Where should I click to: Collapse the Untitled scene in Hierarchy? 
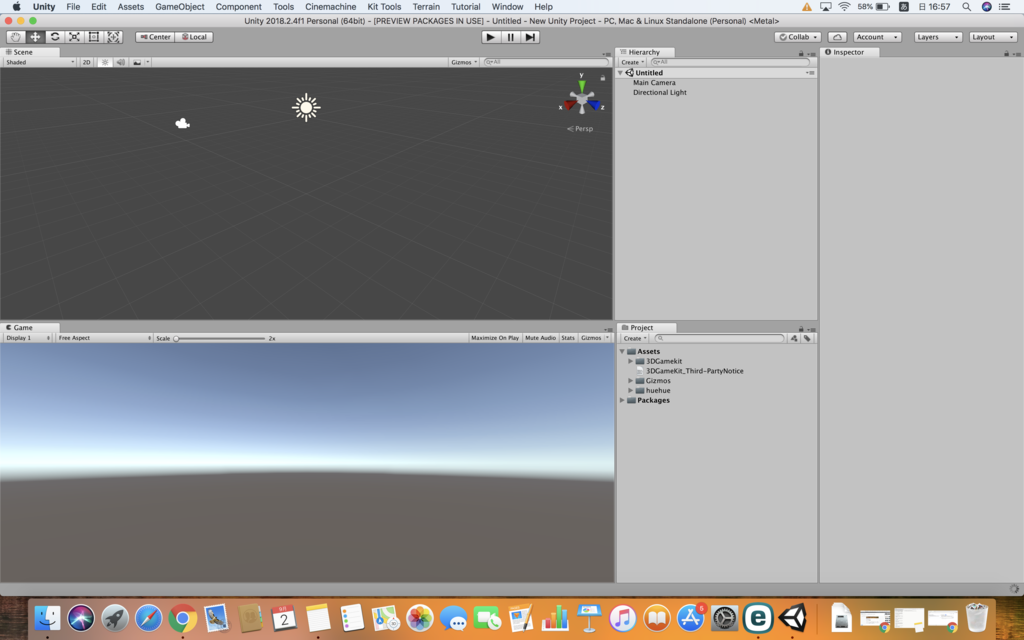pos(620,72)
